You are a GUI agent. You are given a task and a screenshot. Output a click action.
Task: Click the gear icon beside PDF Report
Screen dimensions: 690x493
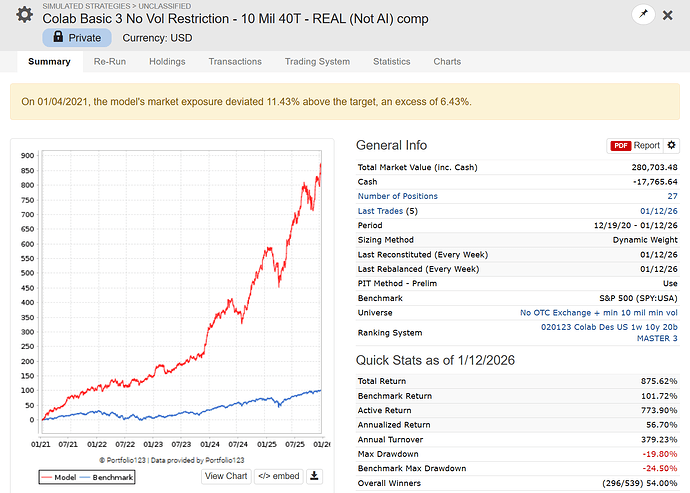[x=672, y=145]
